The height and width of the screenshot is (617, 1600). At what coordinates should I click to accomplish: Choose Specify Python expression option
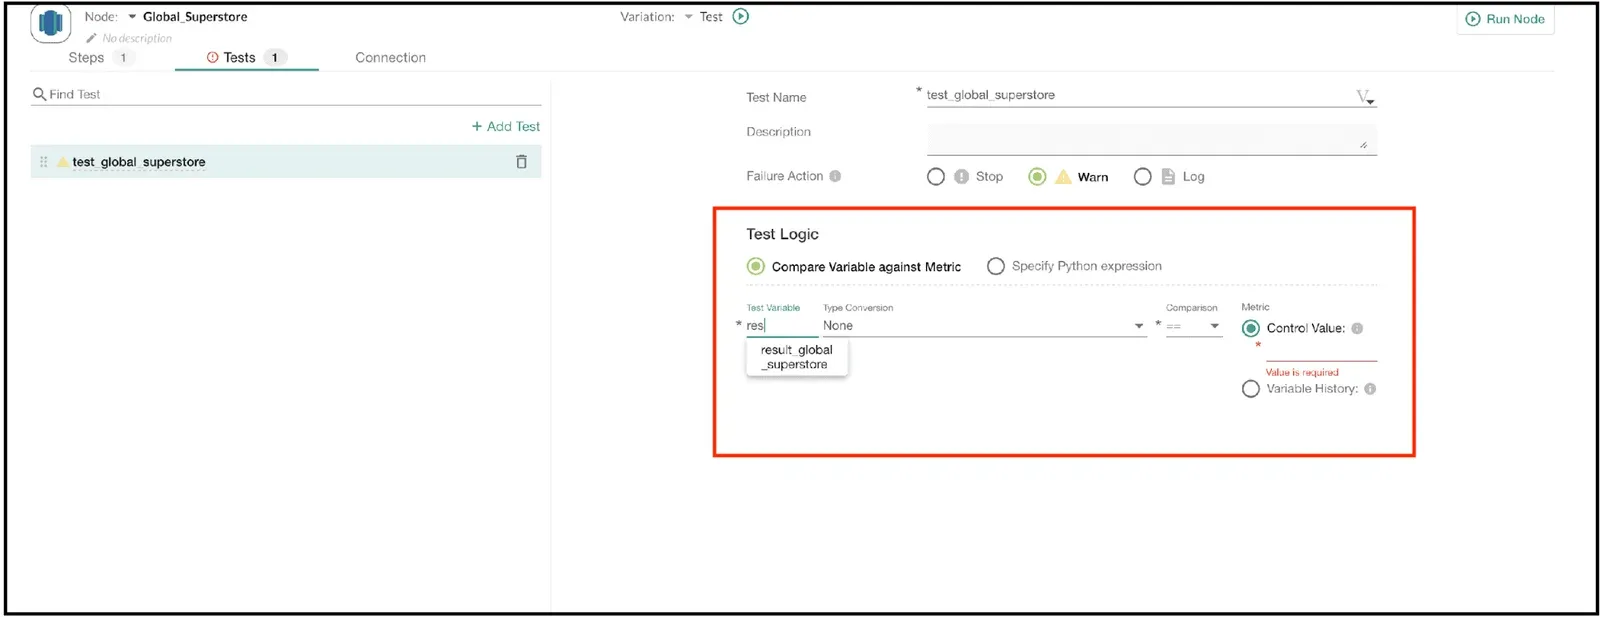996,266
